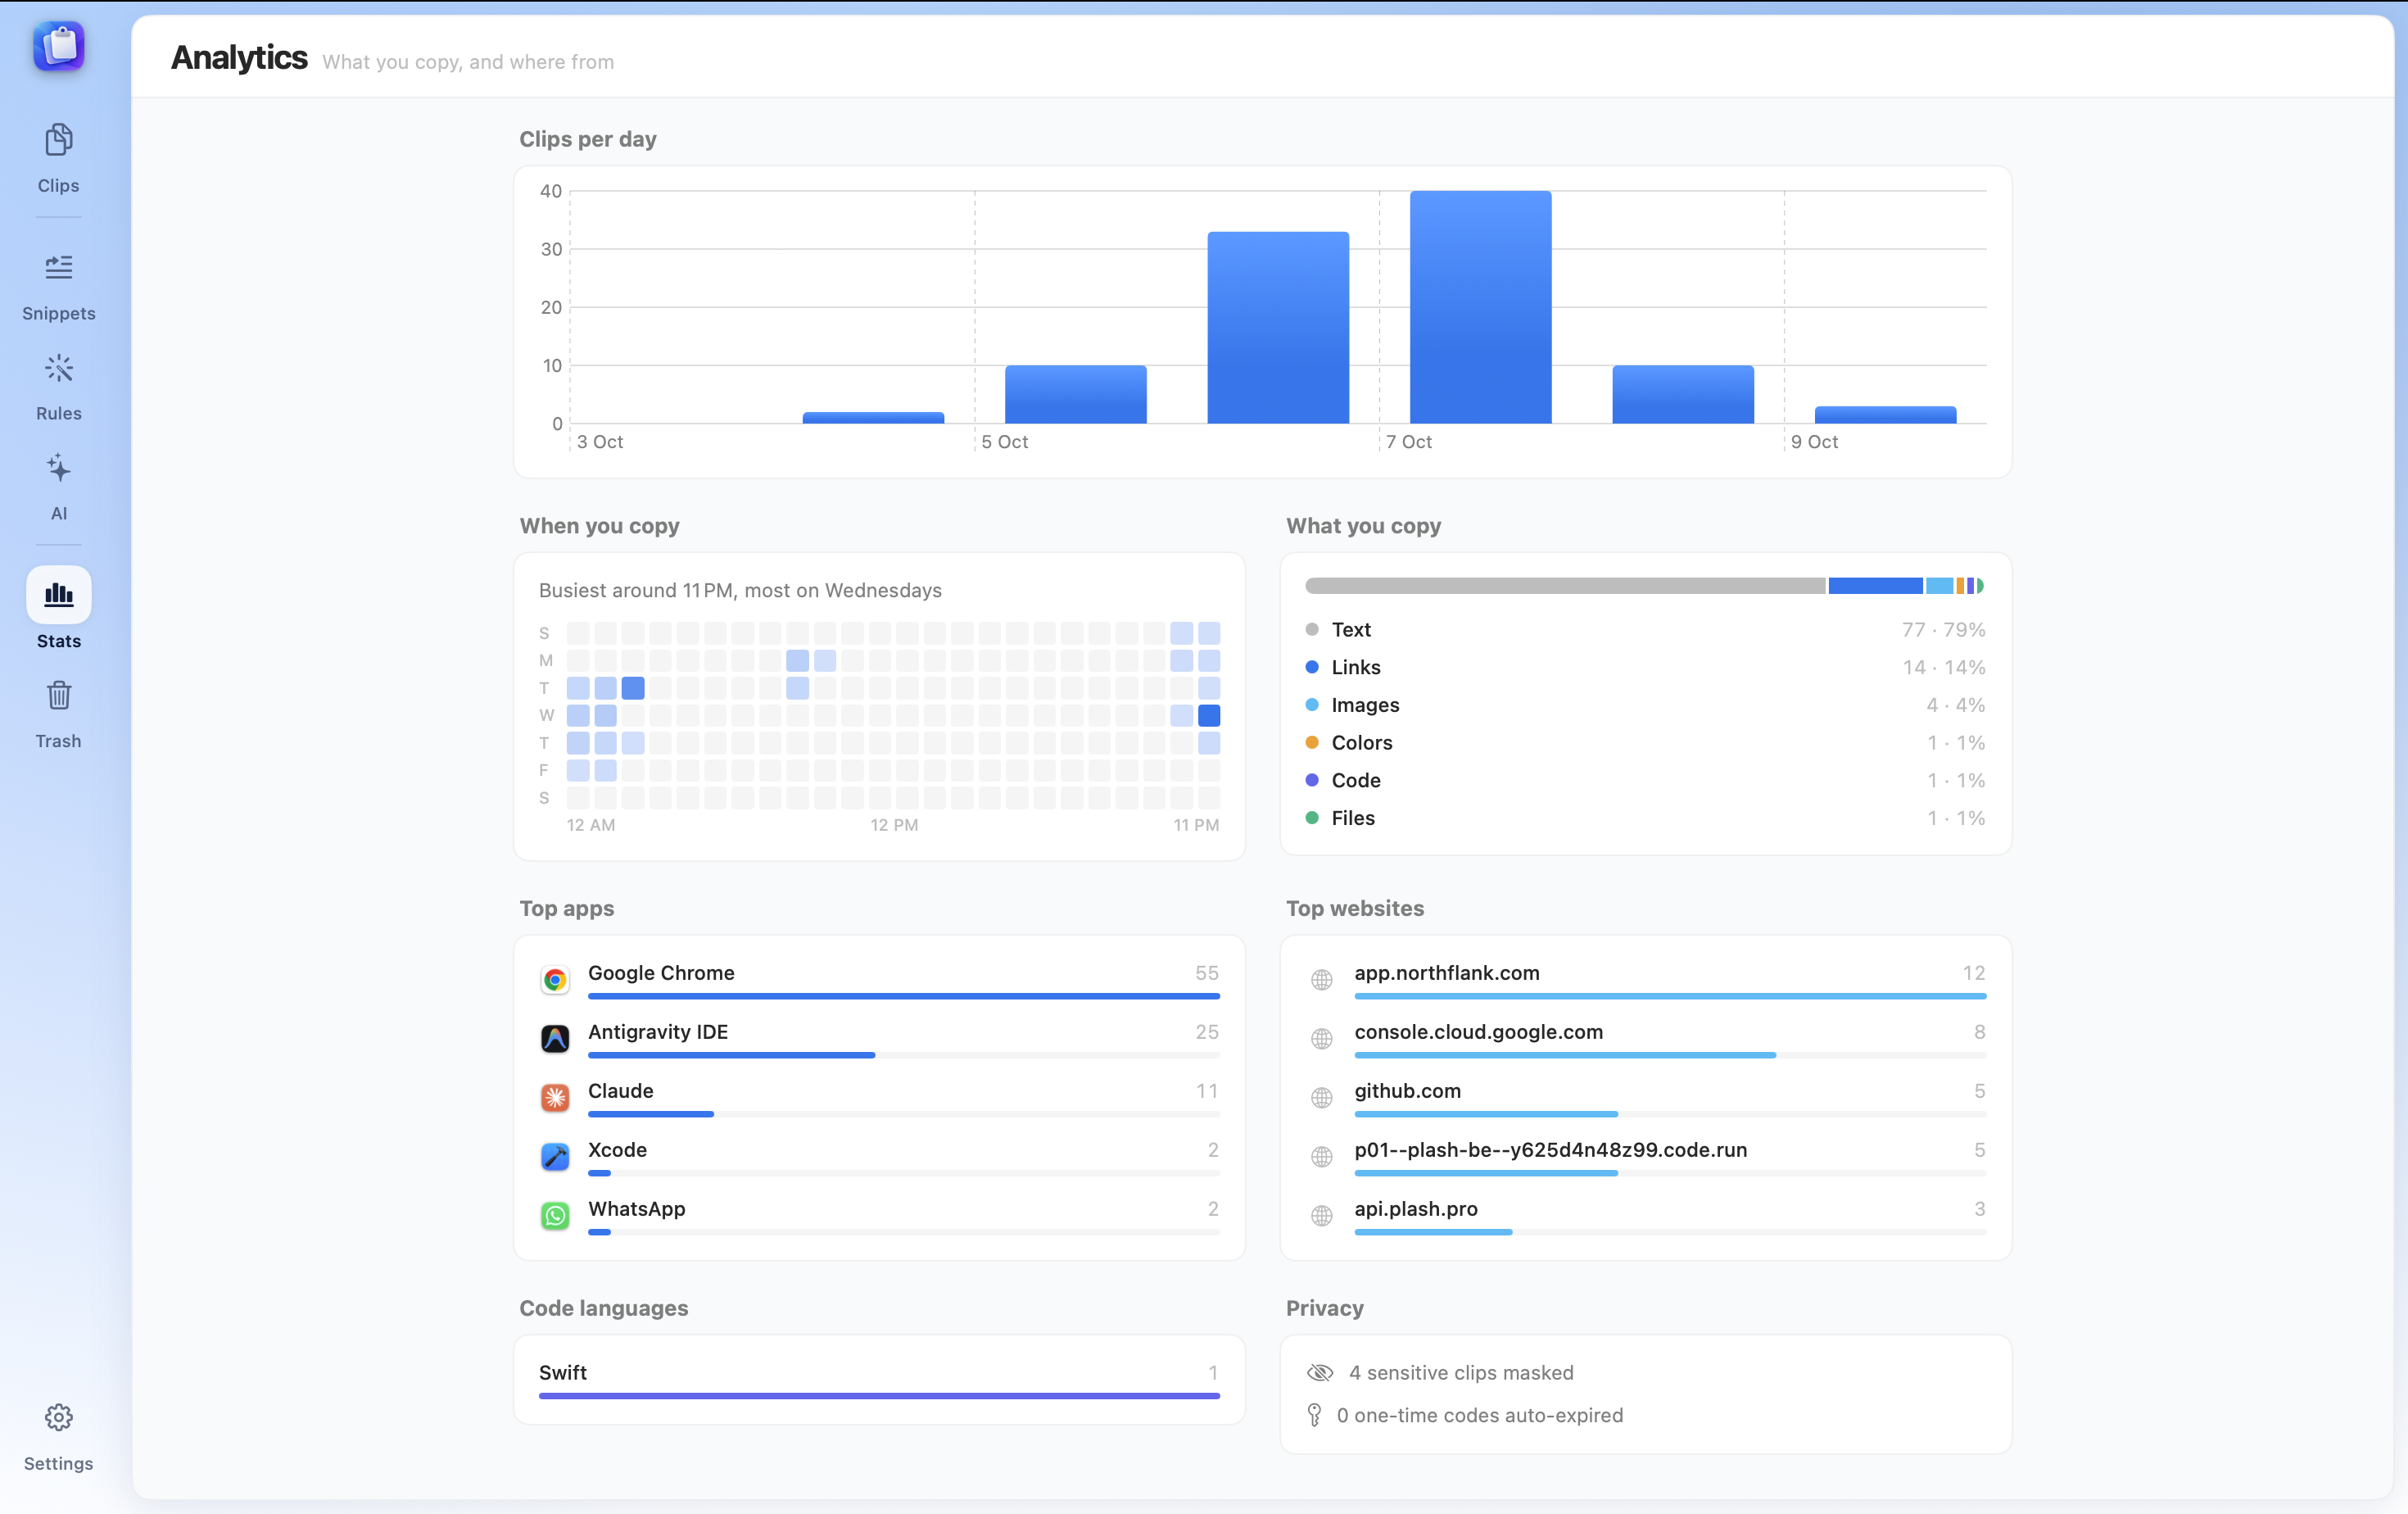The image size is (2408, 1514).
Task: Click the Files legend green dot
Action: [x=1312, y=818]
